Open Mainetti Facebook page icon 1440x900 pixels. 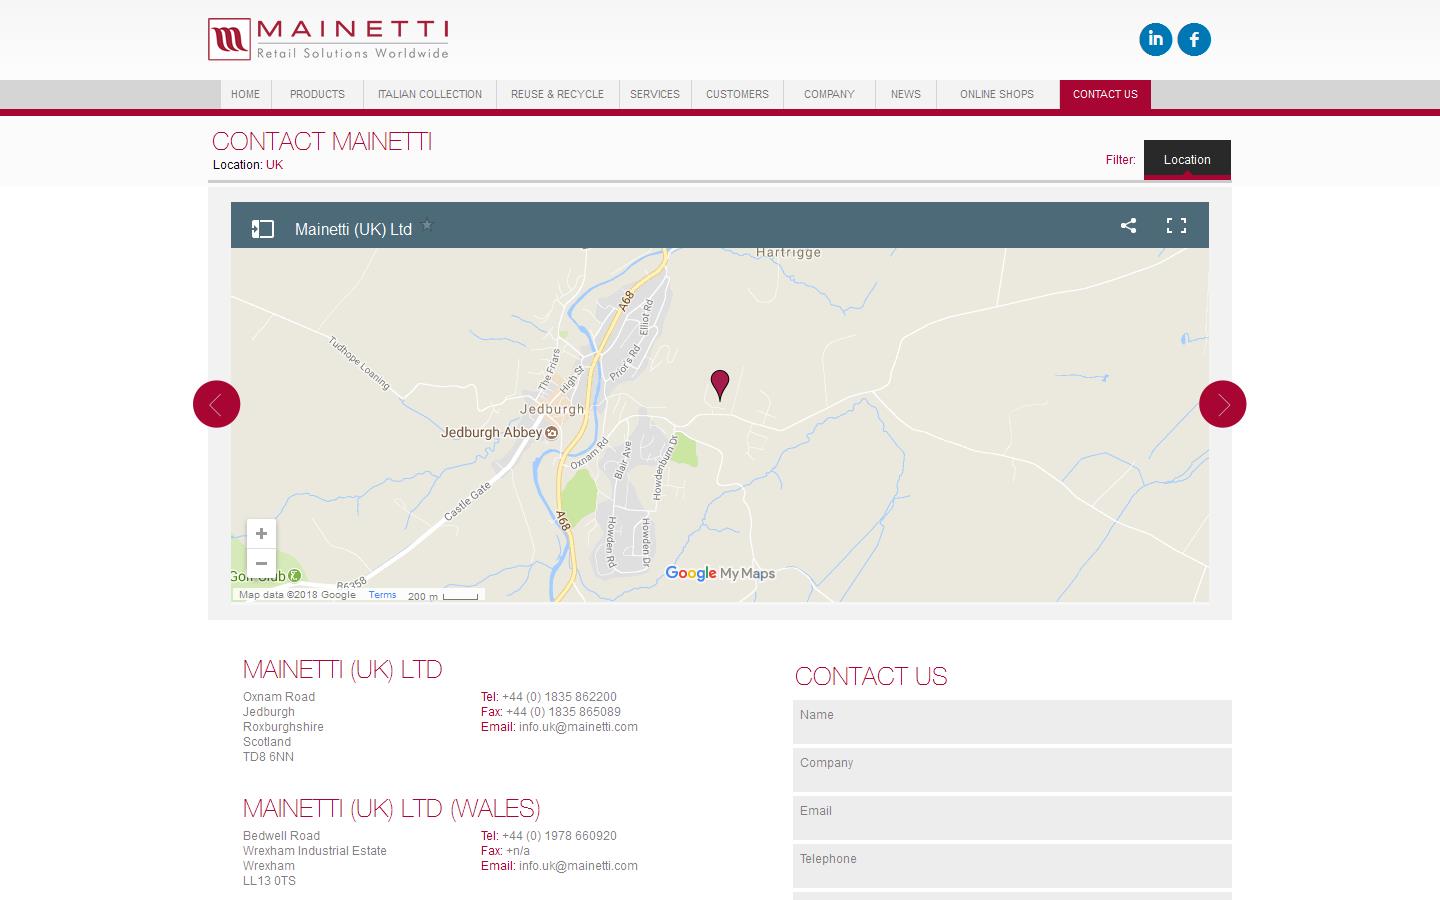click(x=1194, y=39)
